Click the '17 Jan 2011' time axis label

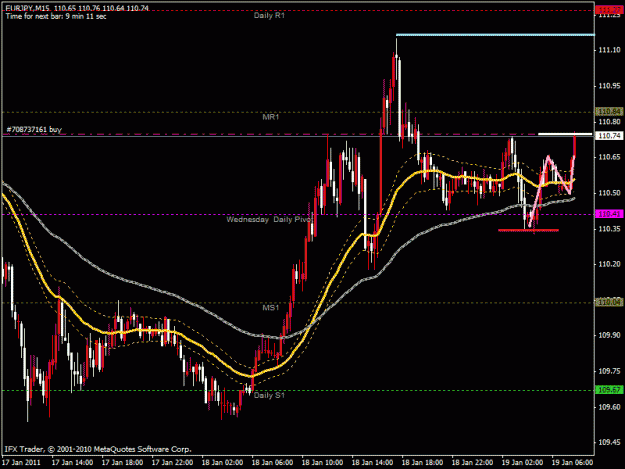(x=22, y=463)
